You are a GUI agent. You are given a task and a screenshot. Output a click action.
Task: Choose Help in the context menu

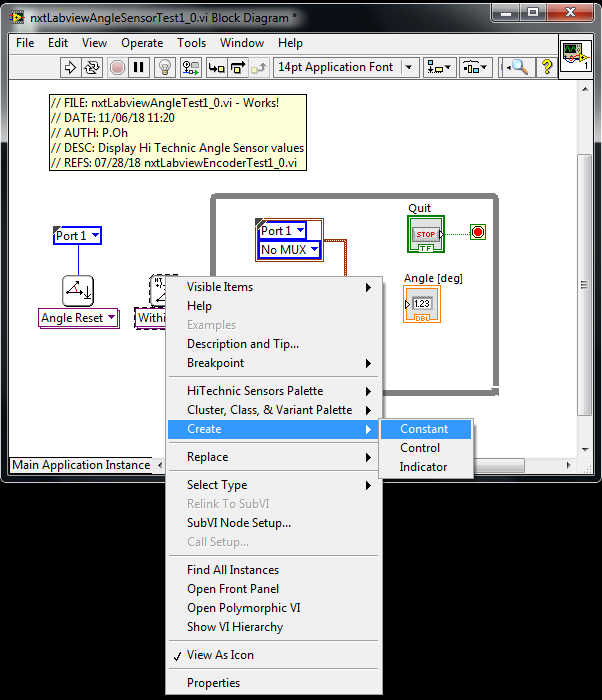[274, 306]
